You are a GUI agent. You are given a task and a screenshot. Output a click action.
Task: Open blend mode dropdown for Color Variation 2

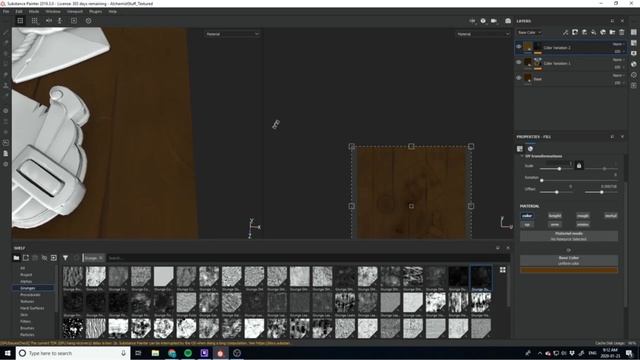618,44
